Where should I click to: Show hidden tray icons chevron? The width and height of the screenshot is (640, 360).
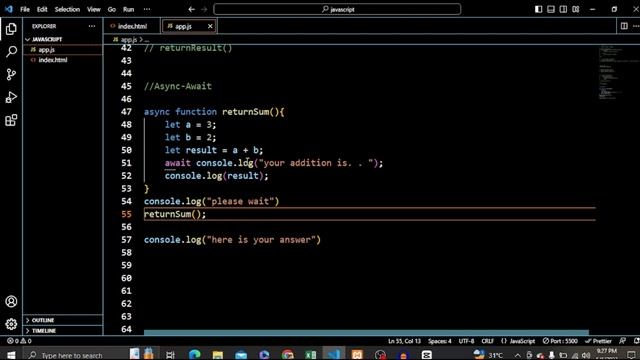click(517, 356)
